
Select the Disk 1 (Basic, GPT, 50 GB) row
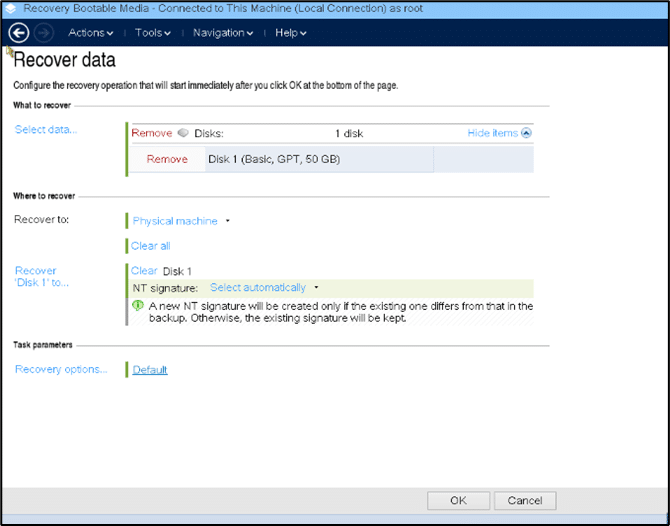click(x=331, y=159)
